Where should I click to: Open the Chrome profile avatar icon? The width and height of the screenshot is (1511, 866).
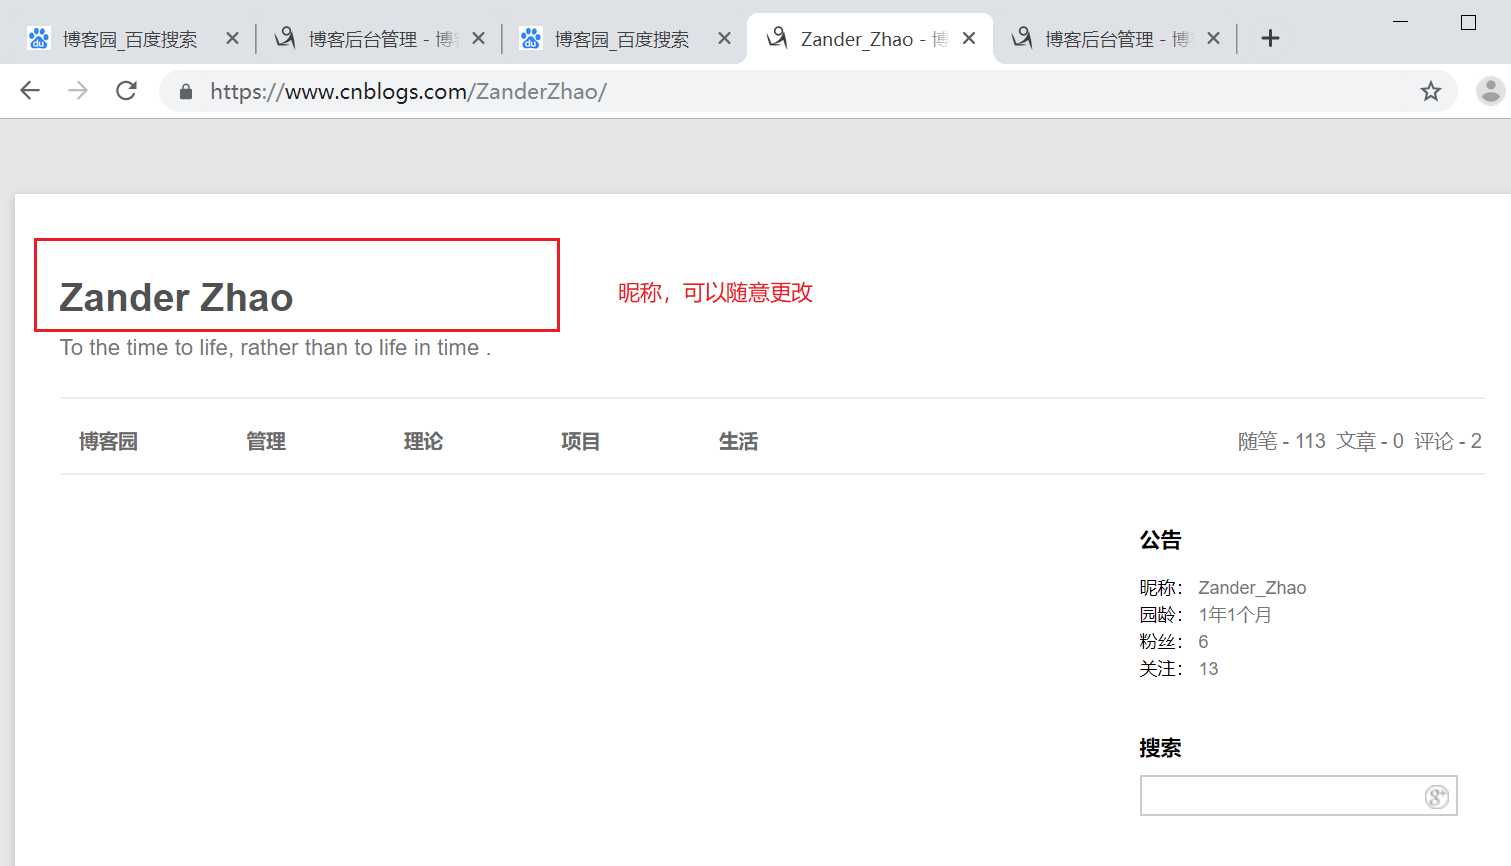pos(1490,92)
